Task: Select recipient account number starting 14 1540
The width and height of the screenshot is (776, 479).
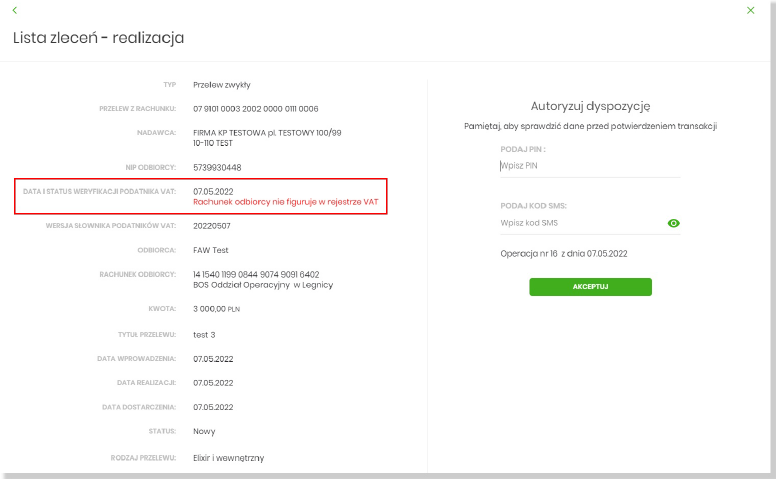Action: click(256, 273)
